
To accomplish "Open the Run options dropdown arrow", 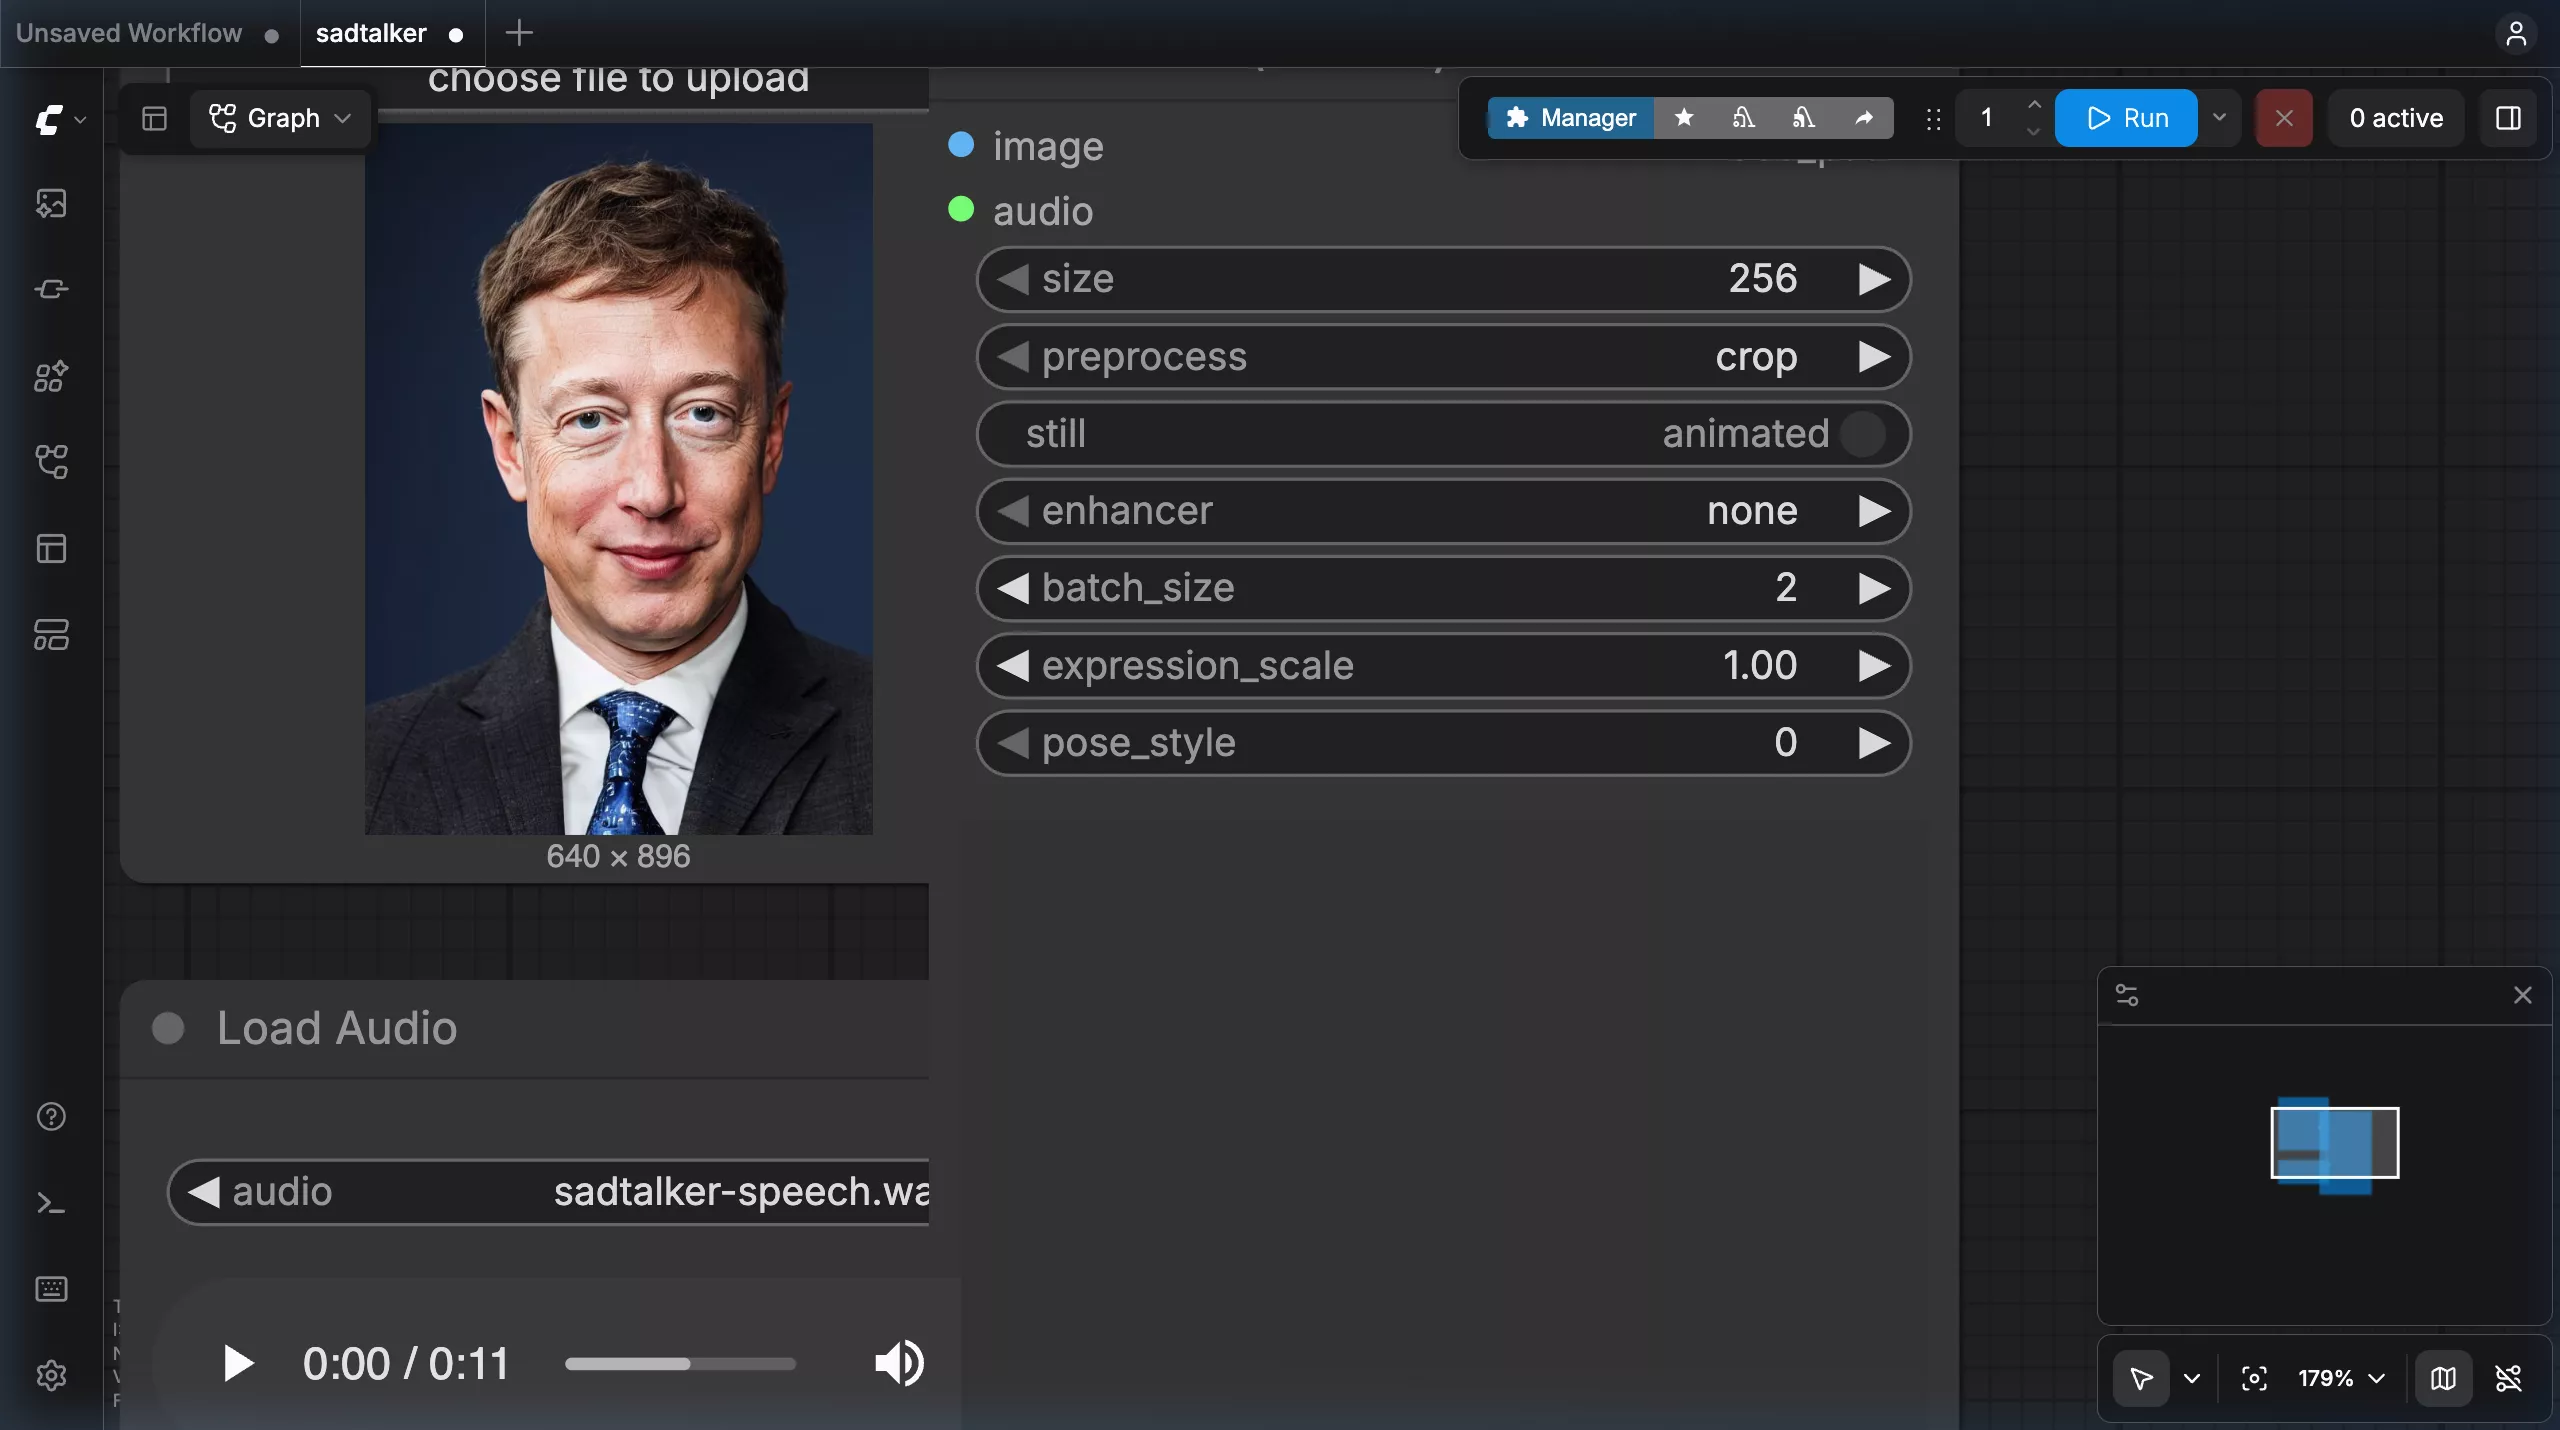I will [2219, 118].
